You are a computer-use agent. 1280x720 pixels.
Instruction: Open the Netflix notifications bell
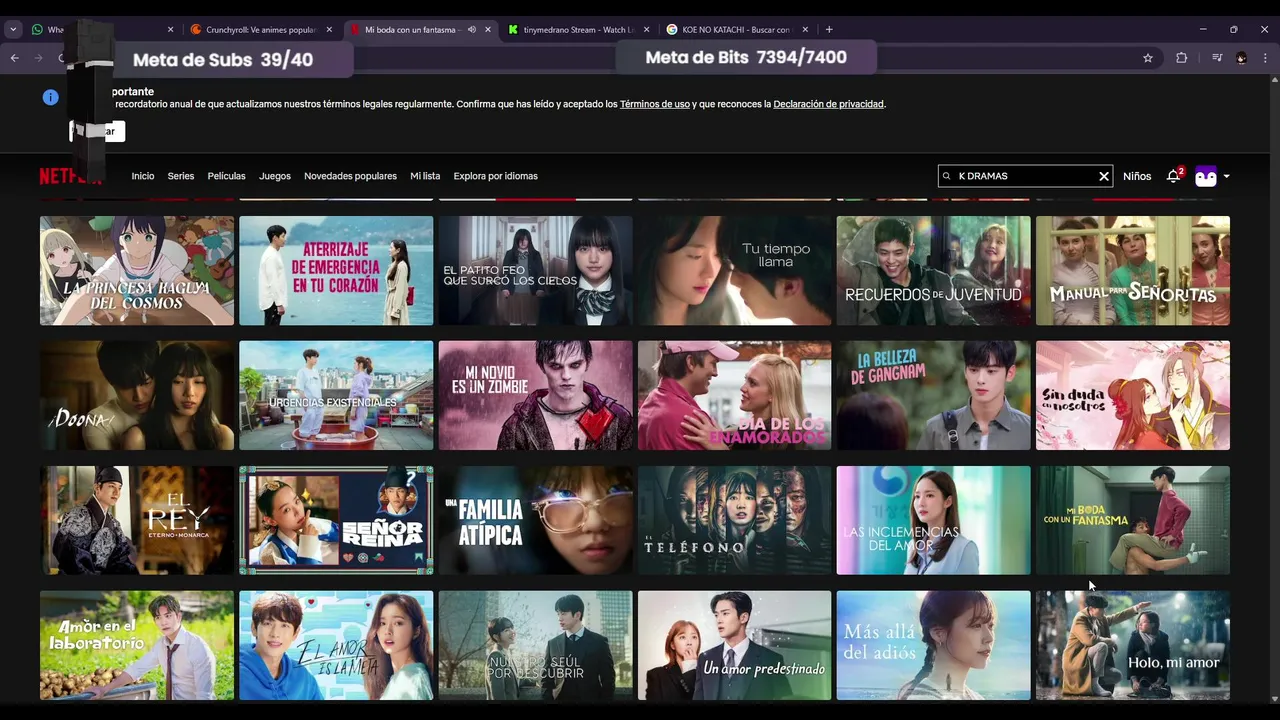tap(1173, 176)
